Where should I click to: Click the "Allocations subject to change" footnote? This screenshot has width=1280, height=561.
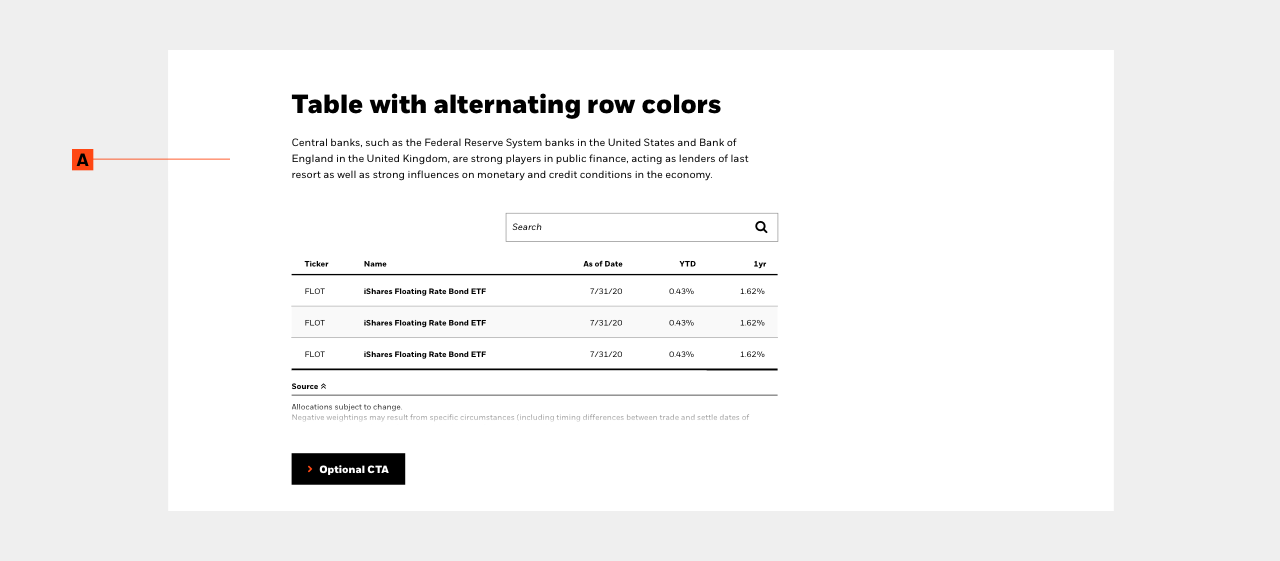347,407
